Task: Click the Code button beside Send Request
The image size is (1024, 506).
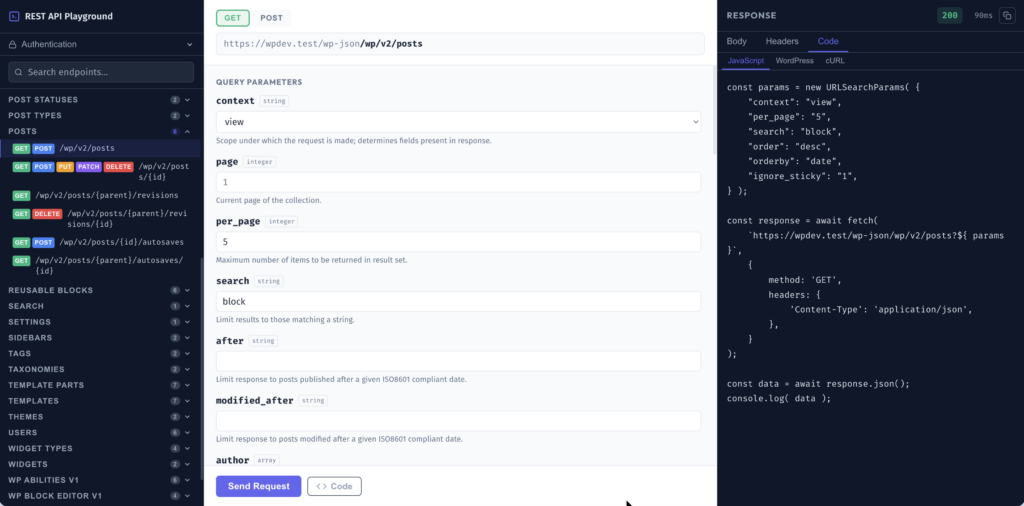Action: (x=334, y=486)
